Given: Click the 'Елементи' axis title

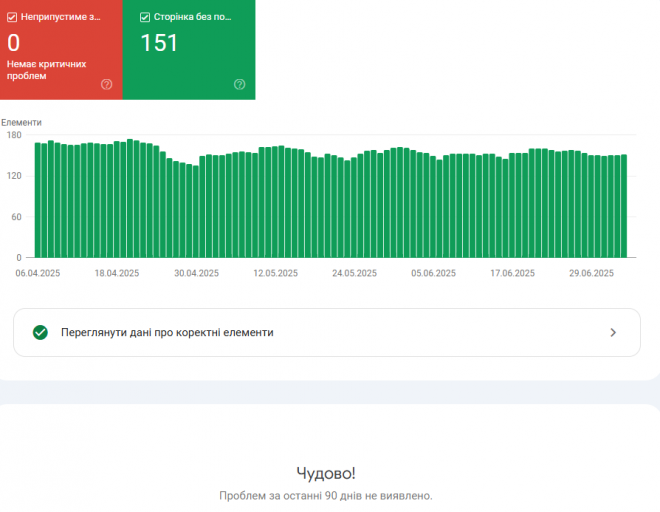Looking at the screenshot, I should (x=21, y=123).
